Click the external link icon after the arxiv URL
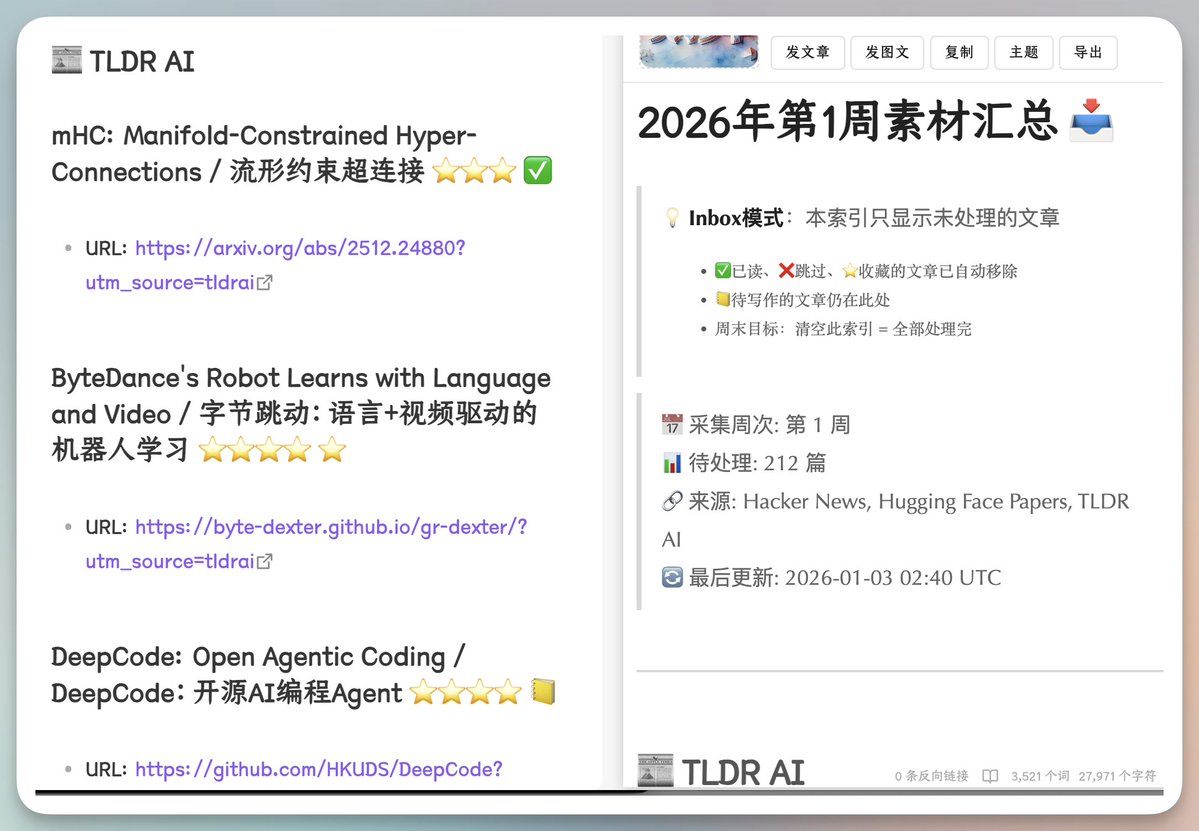The height and width of the screenshot is (831, 1199). [265, 283]
